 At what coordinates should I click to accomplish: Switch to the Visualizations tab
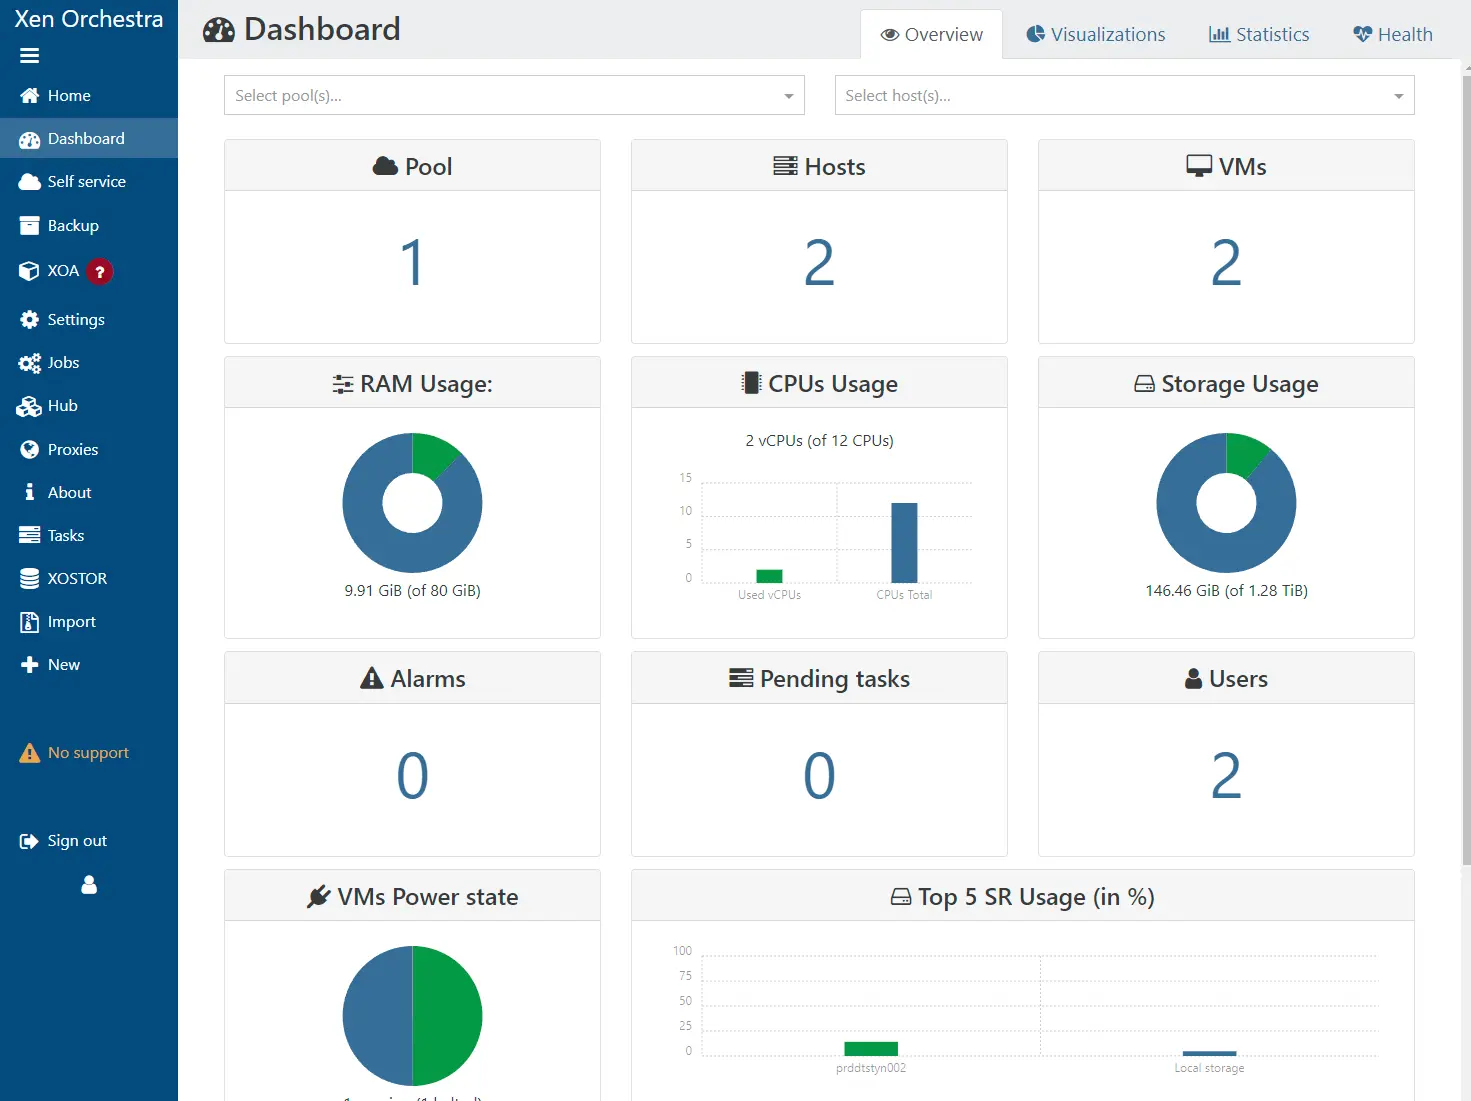(x=1095, y=34)
